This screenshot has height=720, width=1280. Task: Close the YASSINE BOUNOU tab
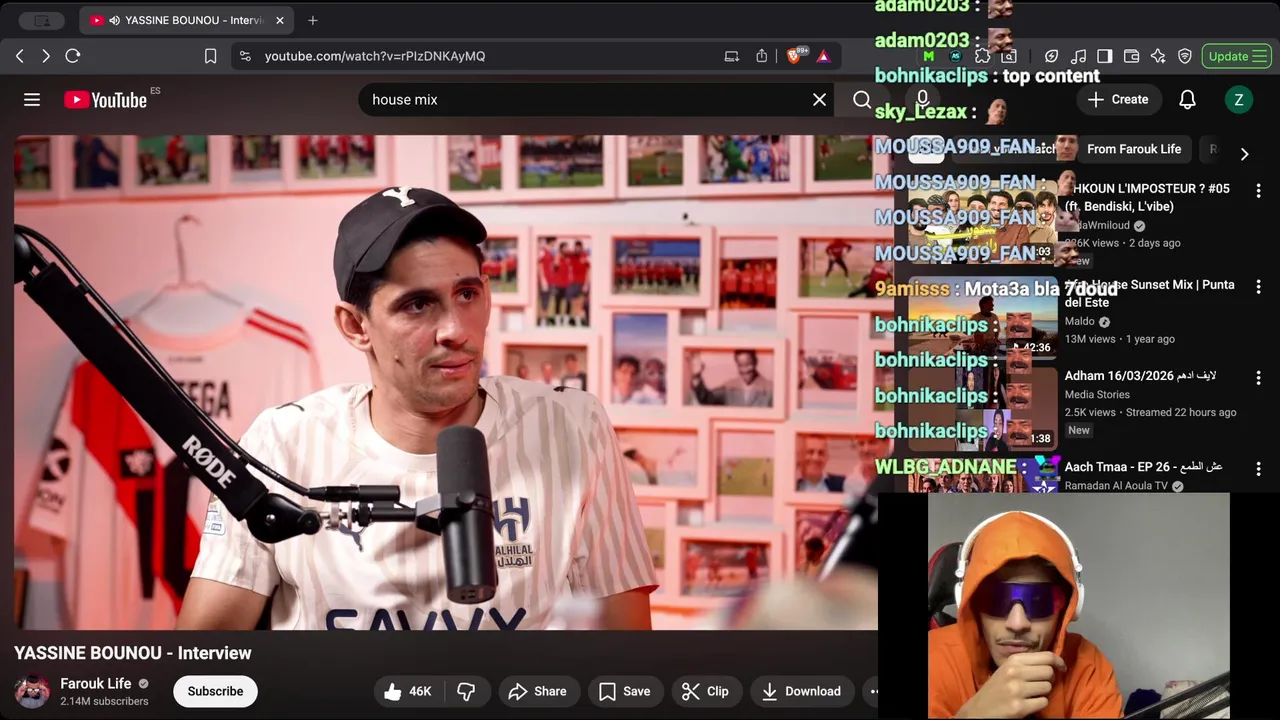pyautogui.click(x=280, y=20)
